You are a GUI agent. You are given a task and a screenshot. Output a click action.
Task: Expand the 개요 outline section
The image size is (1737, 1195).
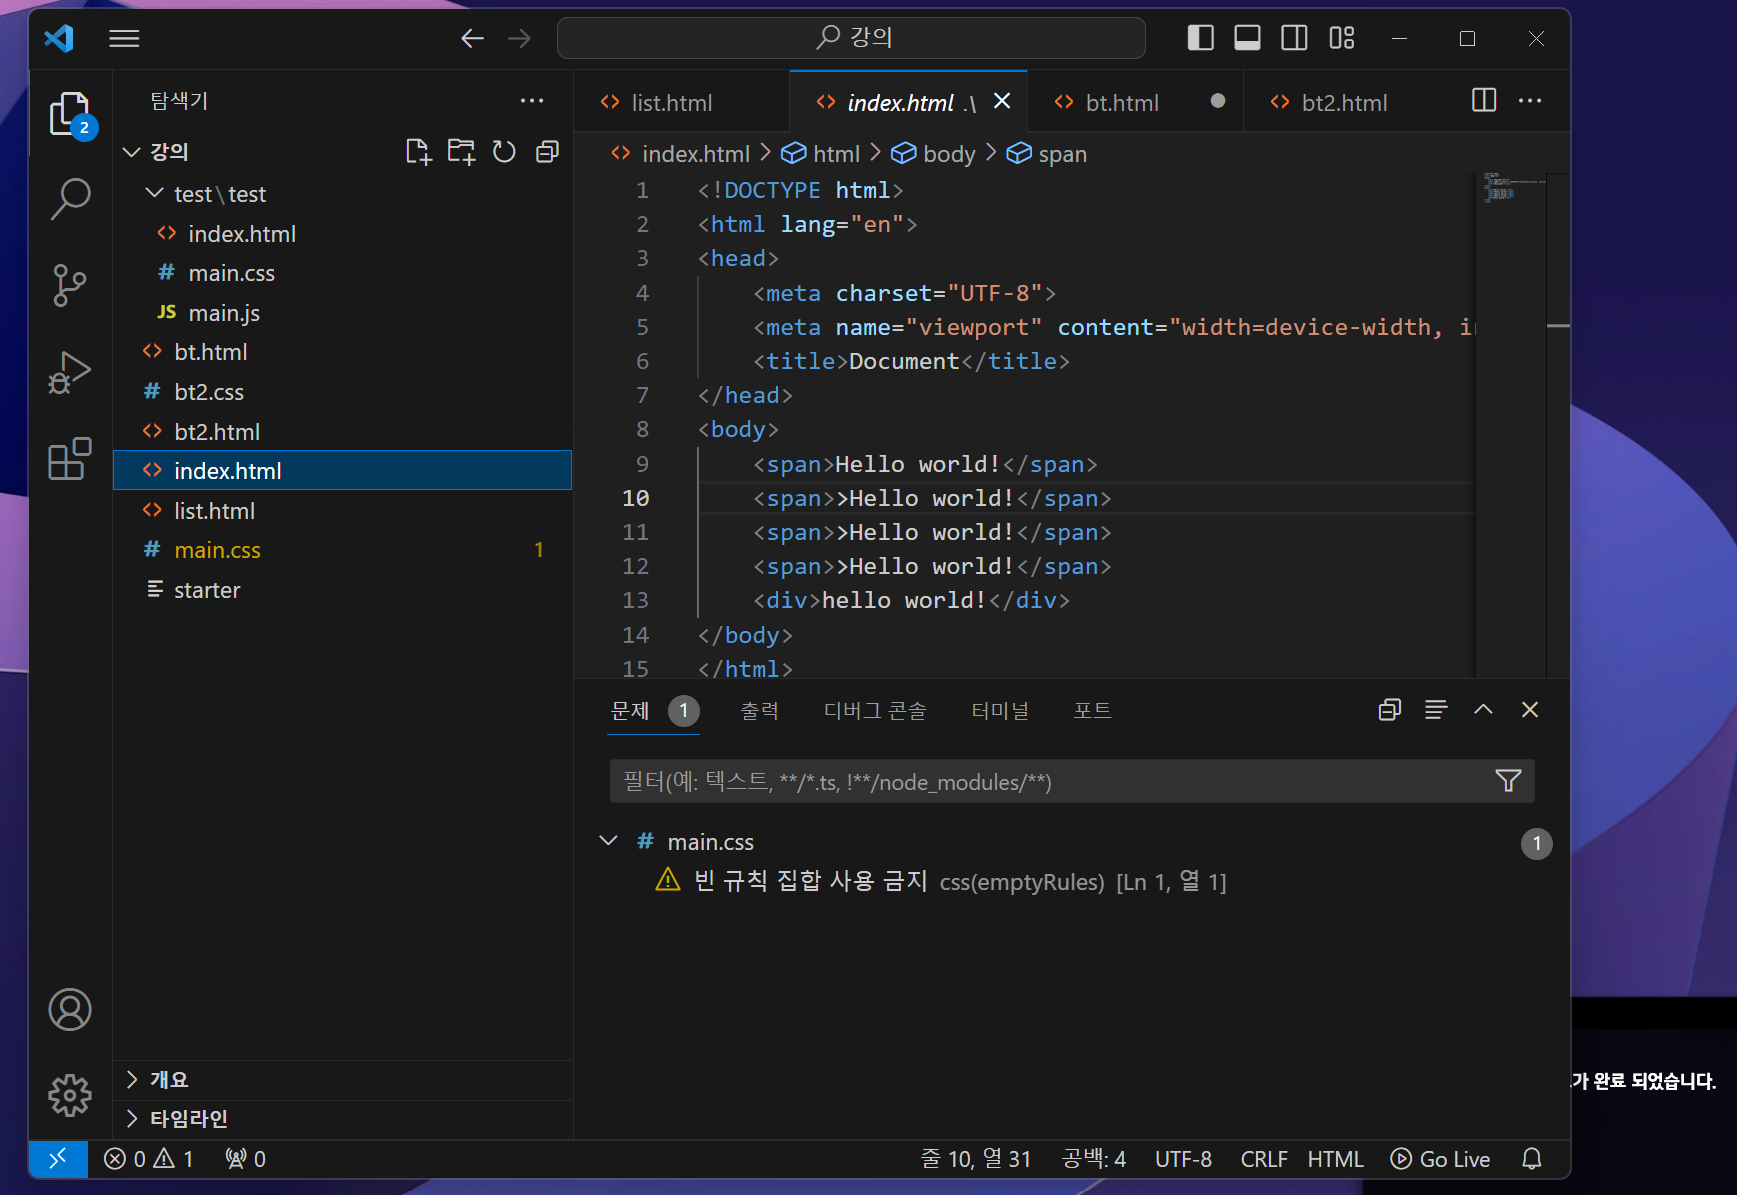pos(132,1079)
